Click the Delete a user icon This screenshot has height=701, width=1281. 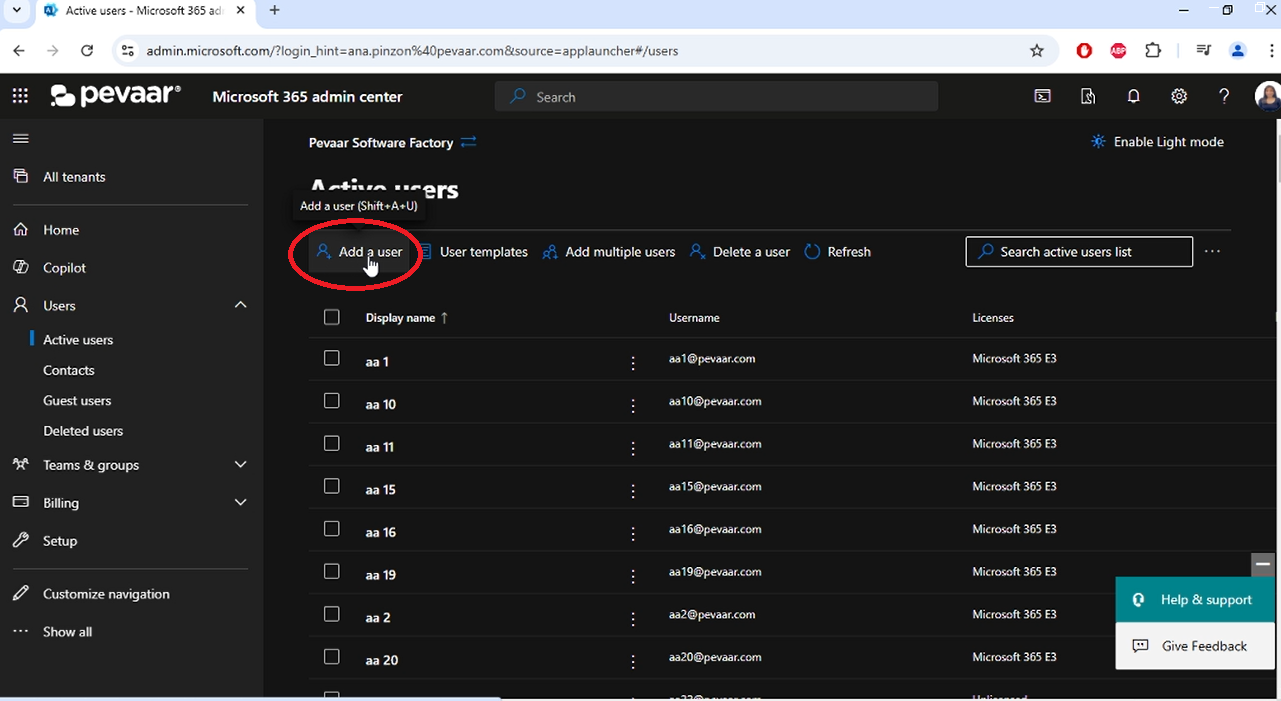[697, 252]
